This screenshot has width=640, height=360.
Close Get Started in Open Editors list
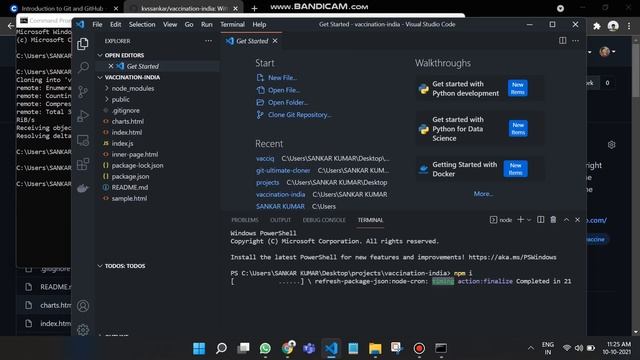(x=111, y=66)
